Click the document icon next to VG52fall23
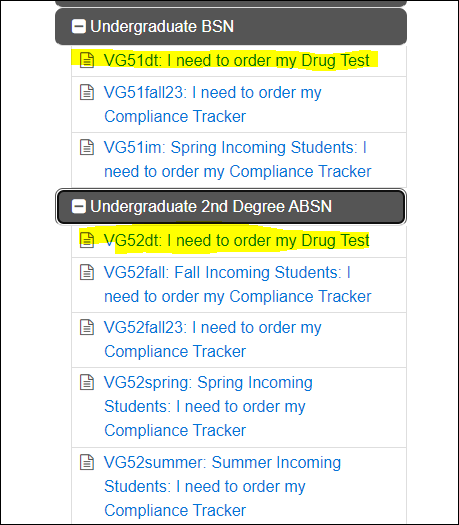The height and width of the screenshot is (525, 459). pos(87,327)
